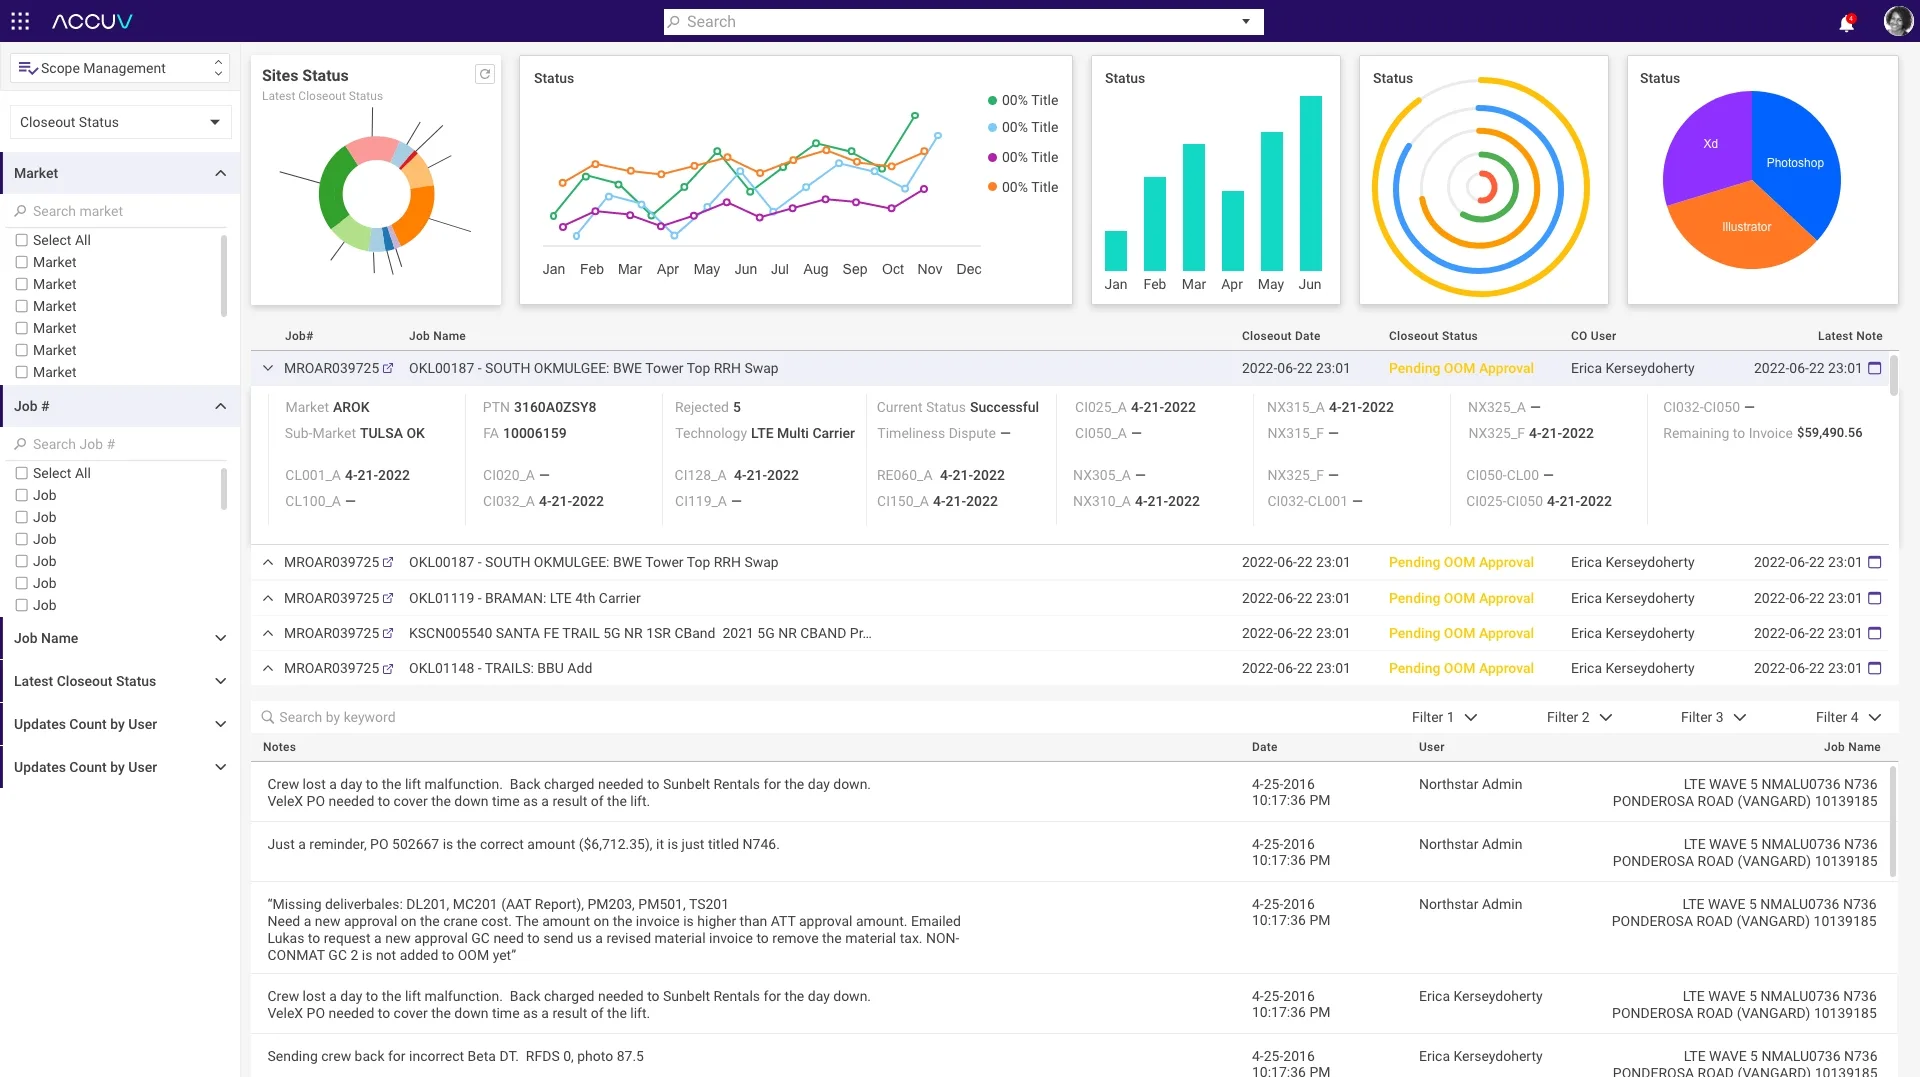This screenshot has width=1920, height=1077.
Task: Expand the OKL01119 BRAMAN job row
Action: pos(268,598)
